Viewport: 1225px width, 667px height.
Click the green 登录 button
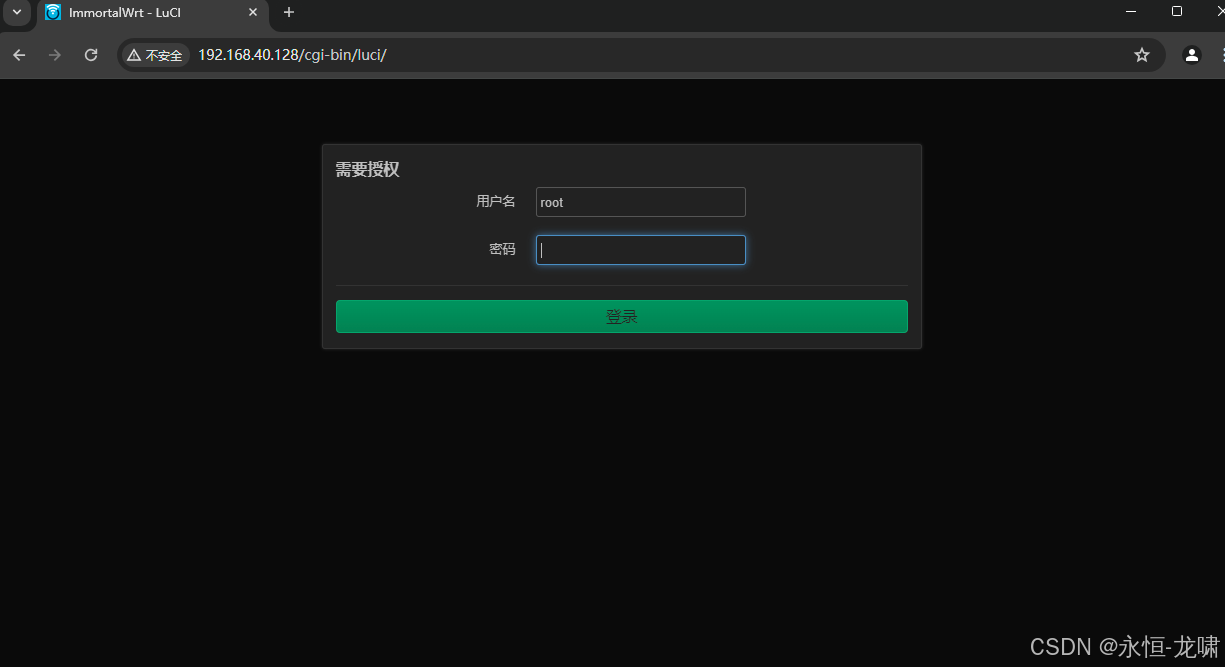tap(622, 317)
